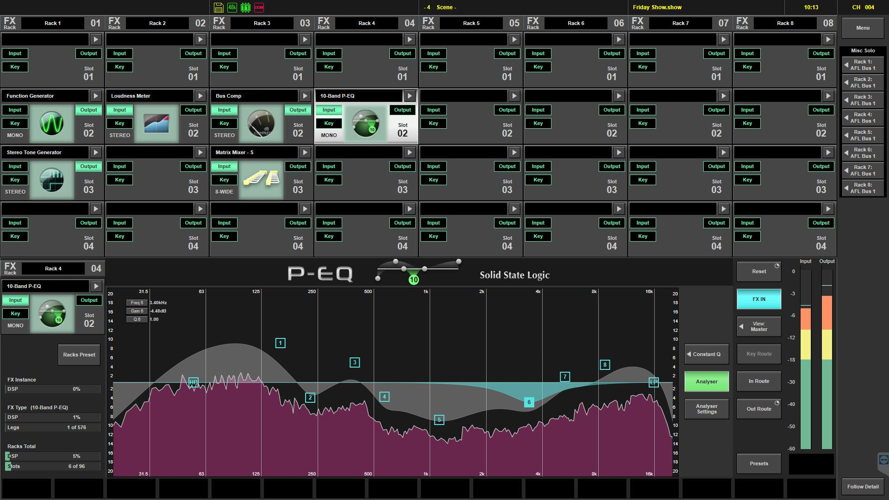Select Rack 5: AFL Bus 1 solo

tap(862, 135)
